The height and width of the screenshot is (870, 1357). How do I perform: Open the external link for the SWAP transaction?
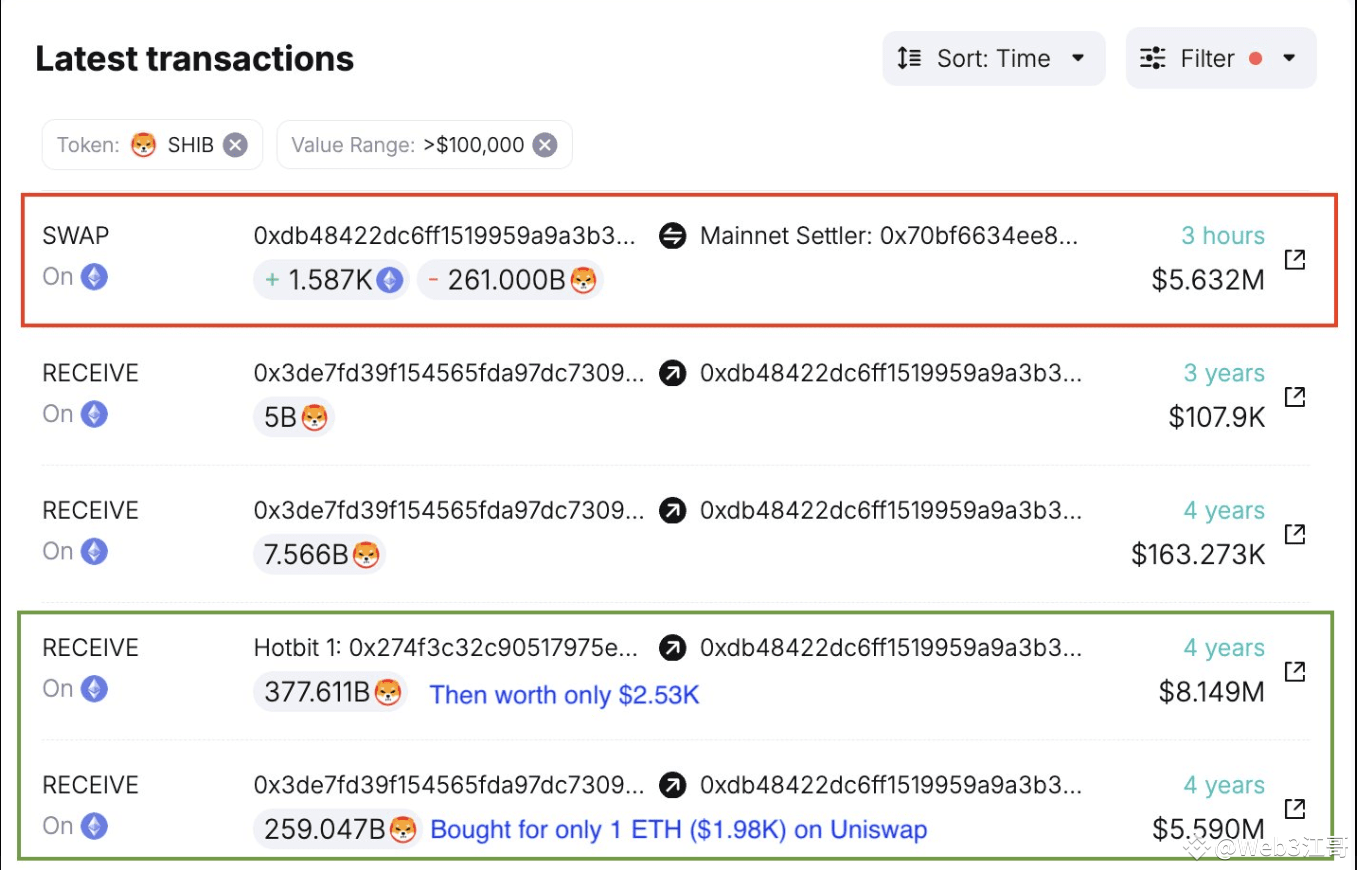click(x=1295, y=258)
